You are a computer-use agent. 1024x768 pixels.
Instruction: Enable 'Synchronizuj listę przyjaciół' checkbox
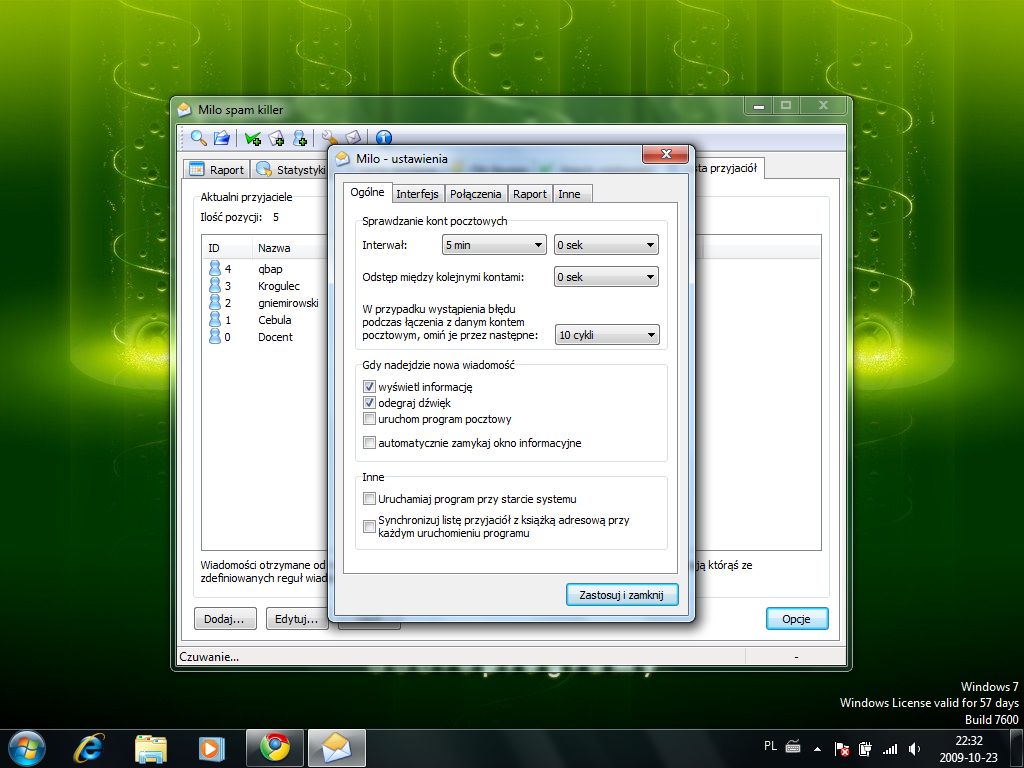(x=369, y=526)
